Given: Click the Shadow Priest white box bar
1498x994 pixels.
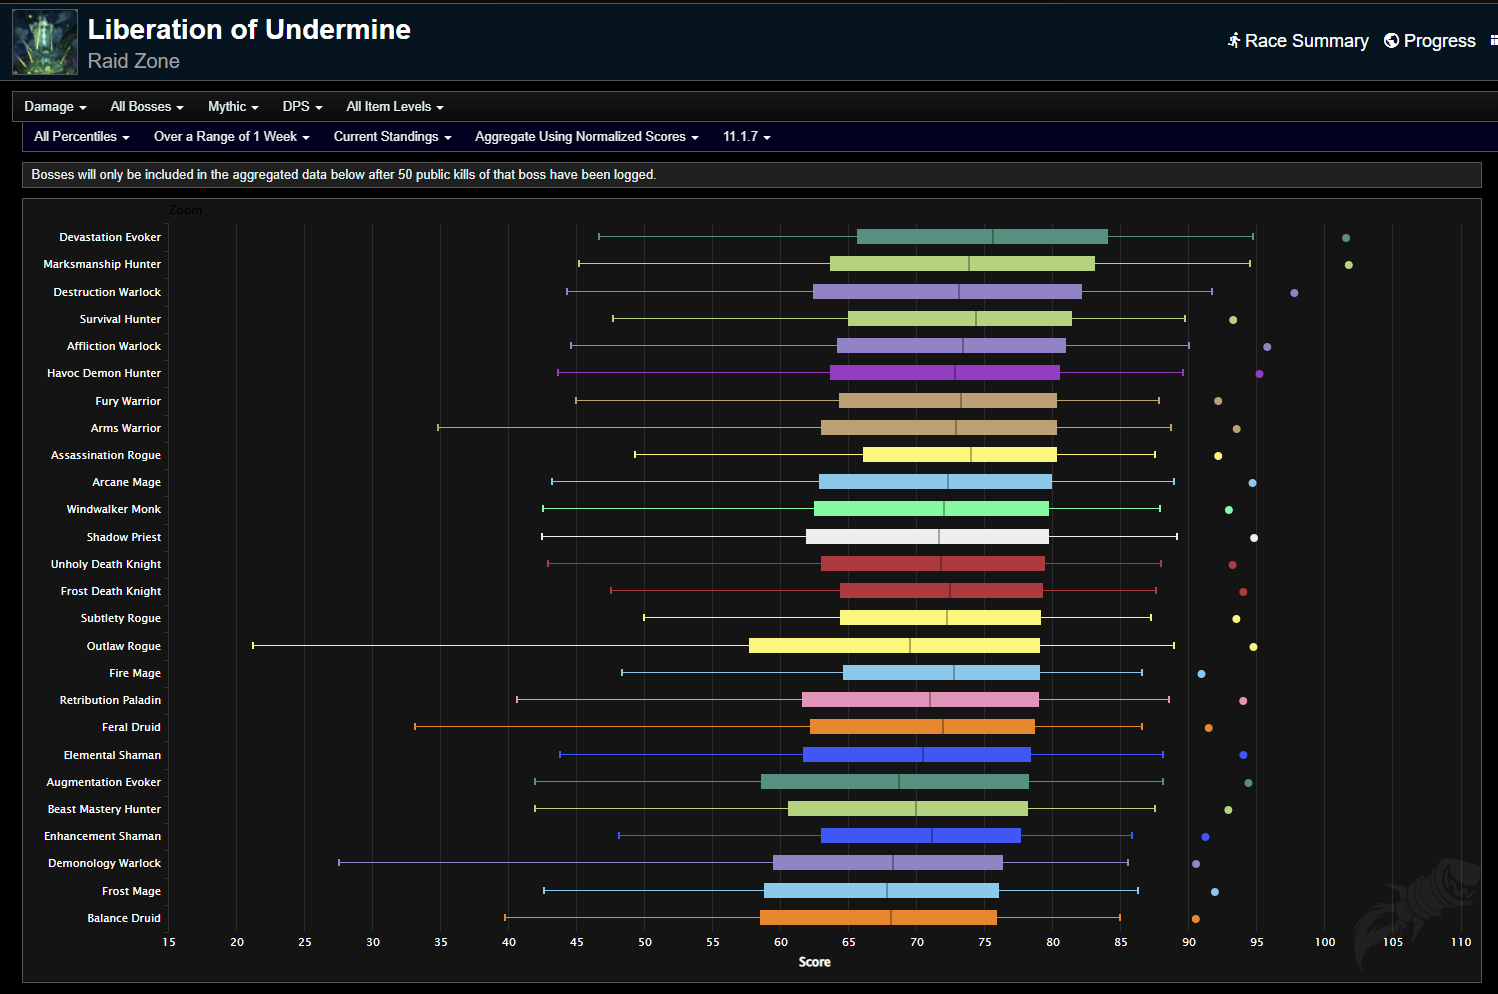Looking at the screenshot, I should coord(927,537).
